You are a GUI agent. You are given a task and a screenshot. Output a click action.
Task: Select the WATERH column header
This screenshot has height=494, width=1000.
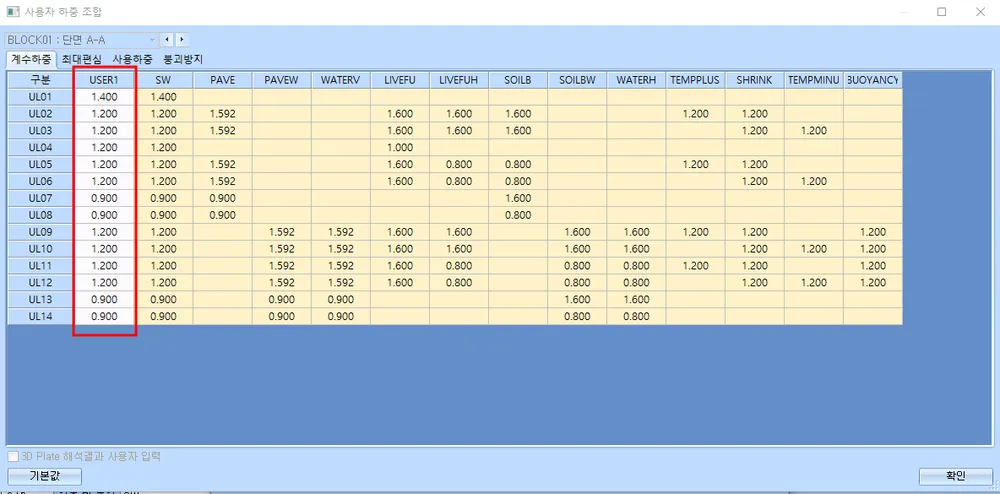(636, 80)
